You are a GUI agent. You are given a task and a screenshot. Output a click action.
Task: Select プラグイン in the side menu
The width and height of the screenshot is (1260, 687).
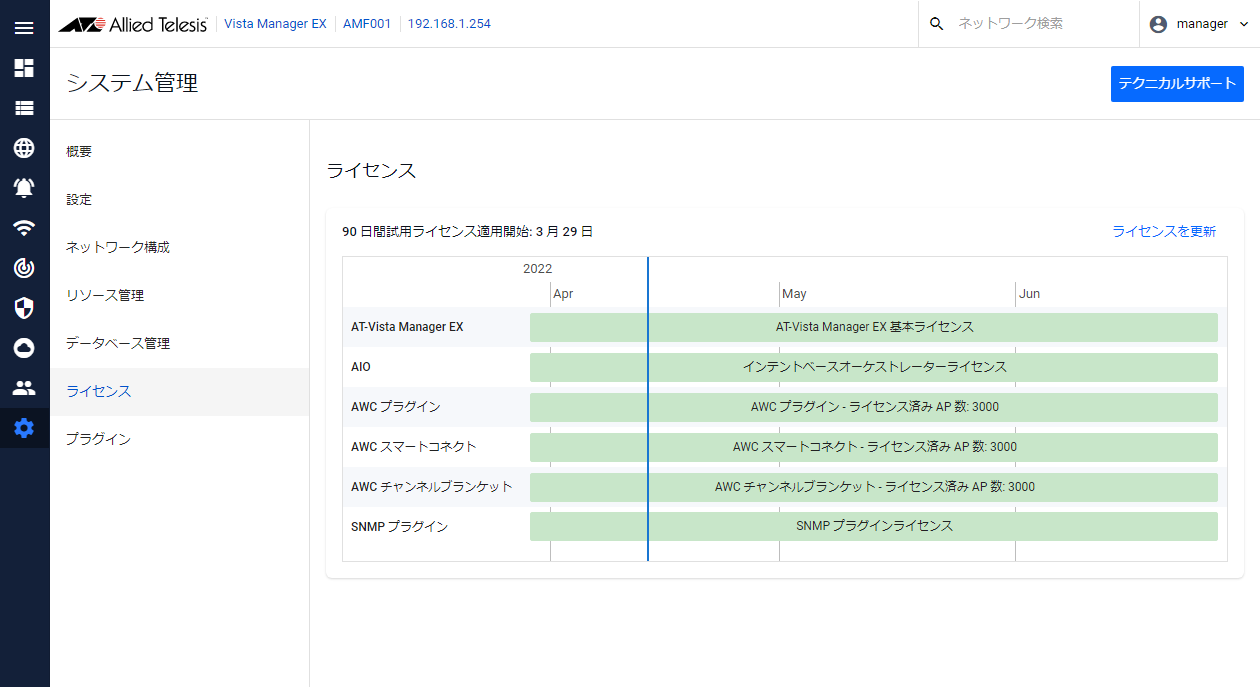[98, 439]
